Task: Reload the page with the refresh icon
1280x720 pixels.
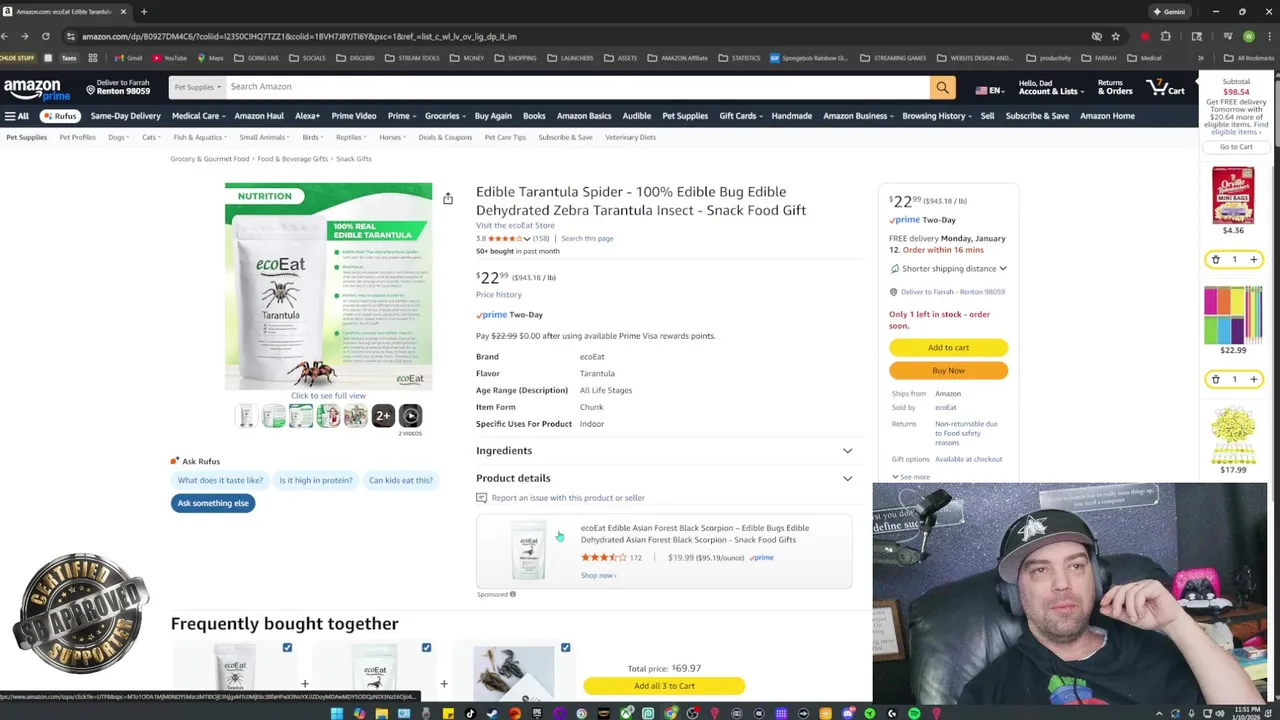Action: pyautogui.click(x=45, y=36)
